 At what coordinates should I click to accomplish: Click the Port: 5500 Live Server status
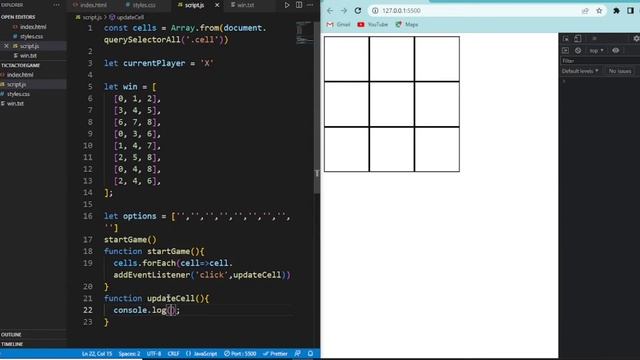(240, 354)
